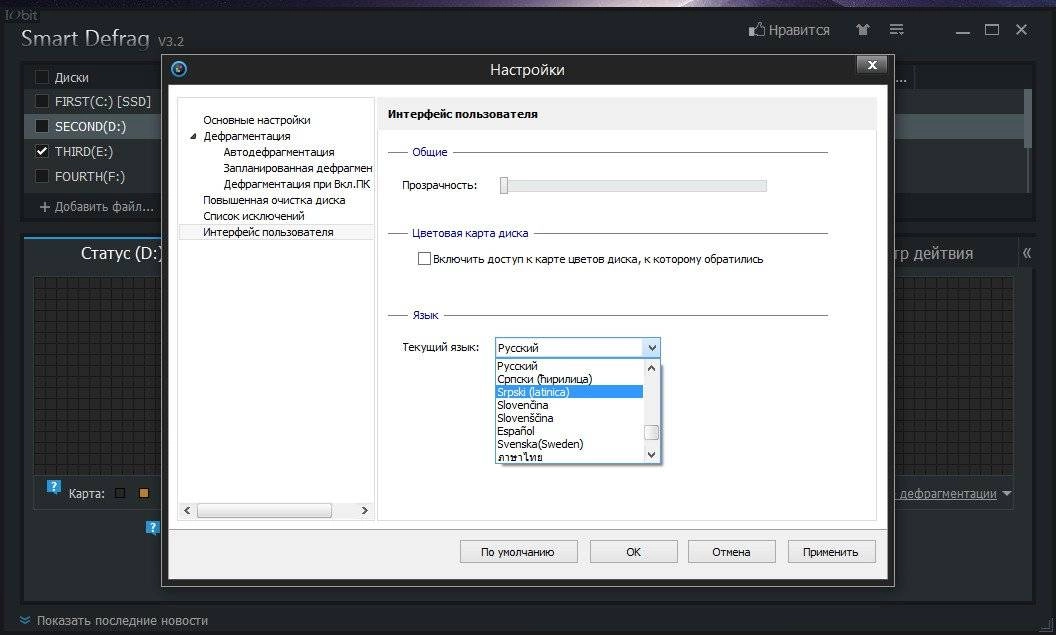This screenshot has height=635, width=1056.
Task: Select Автодефрагментация tree item
Action: click(x=279, y=152)
